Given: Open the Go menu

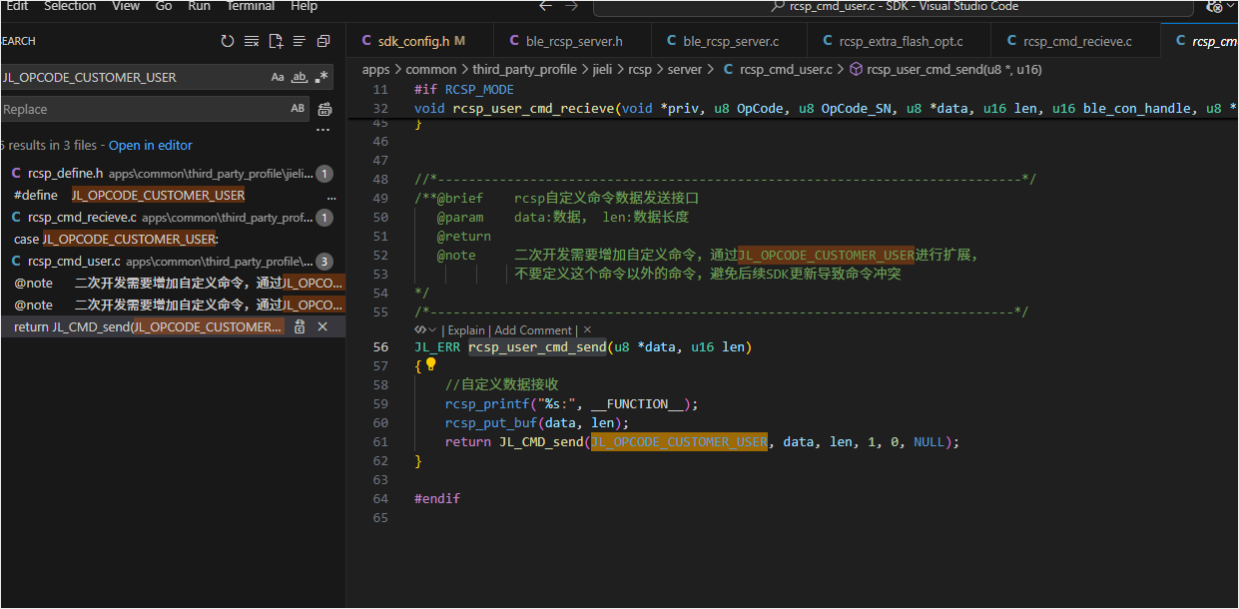Looking at the screenshot, I should [164, 6].
